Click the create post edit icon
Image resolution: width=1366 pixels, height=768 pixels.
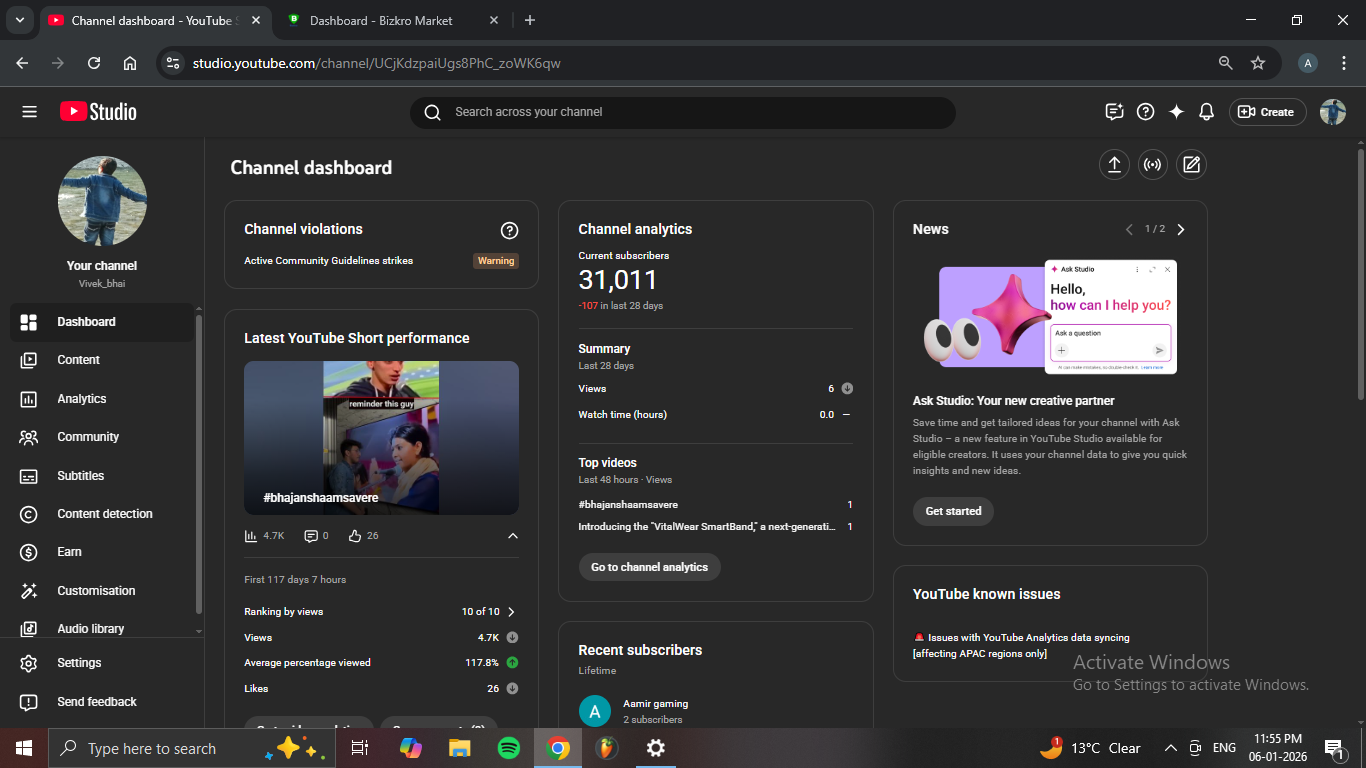tap(1191, 165)
